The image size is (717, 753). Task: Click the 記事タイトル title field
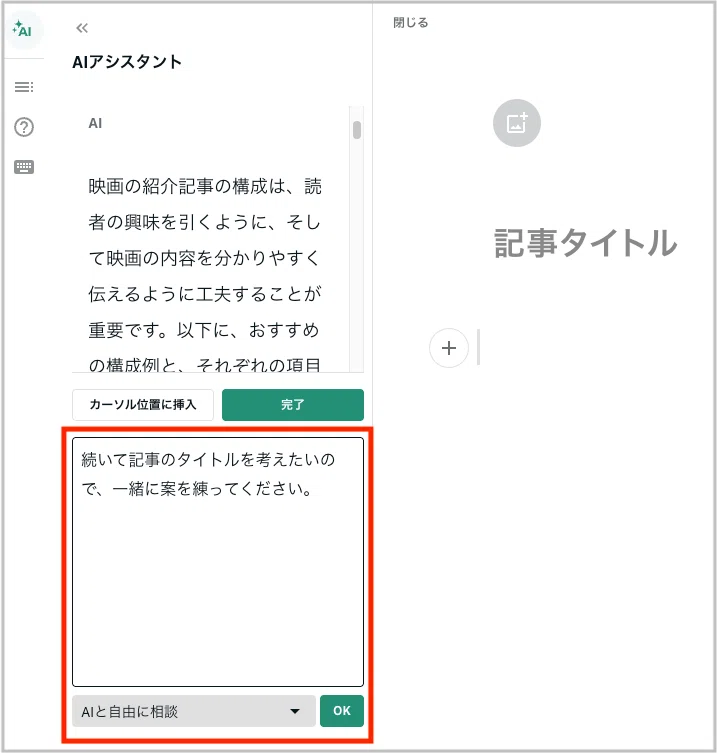coord(585,243)
